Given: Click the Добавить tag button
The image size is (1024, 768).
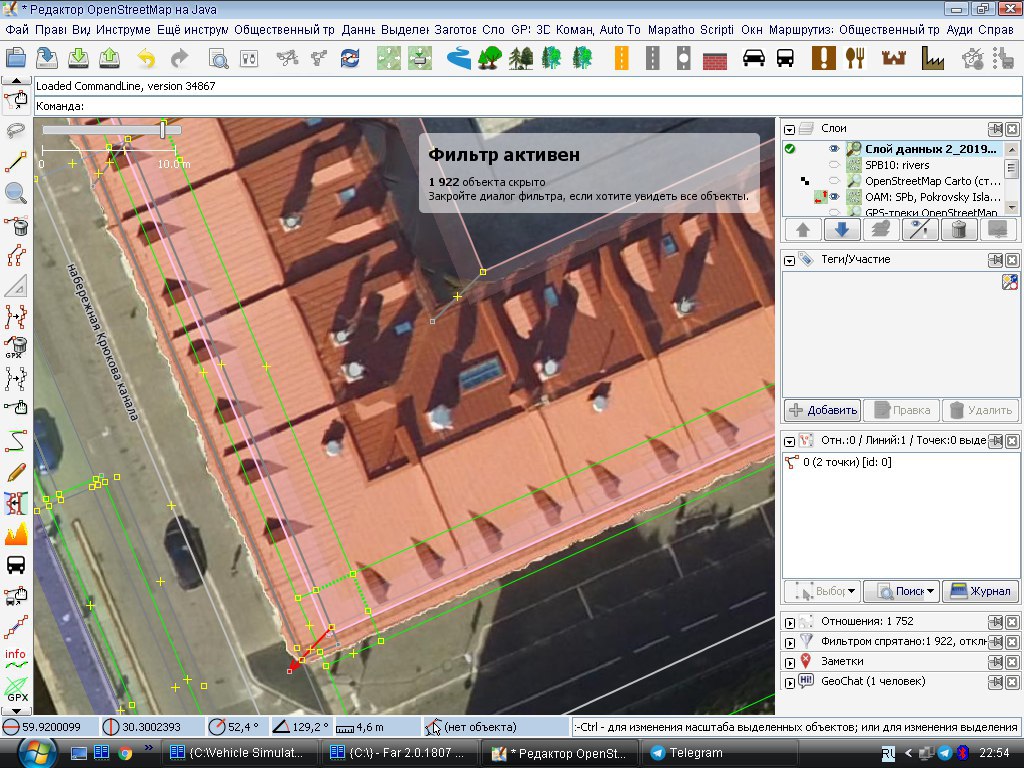Looking at the screenshot, I should [x=823, y=410].
